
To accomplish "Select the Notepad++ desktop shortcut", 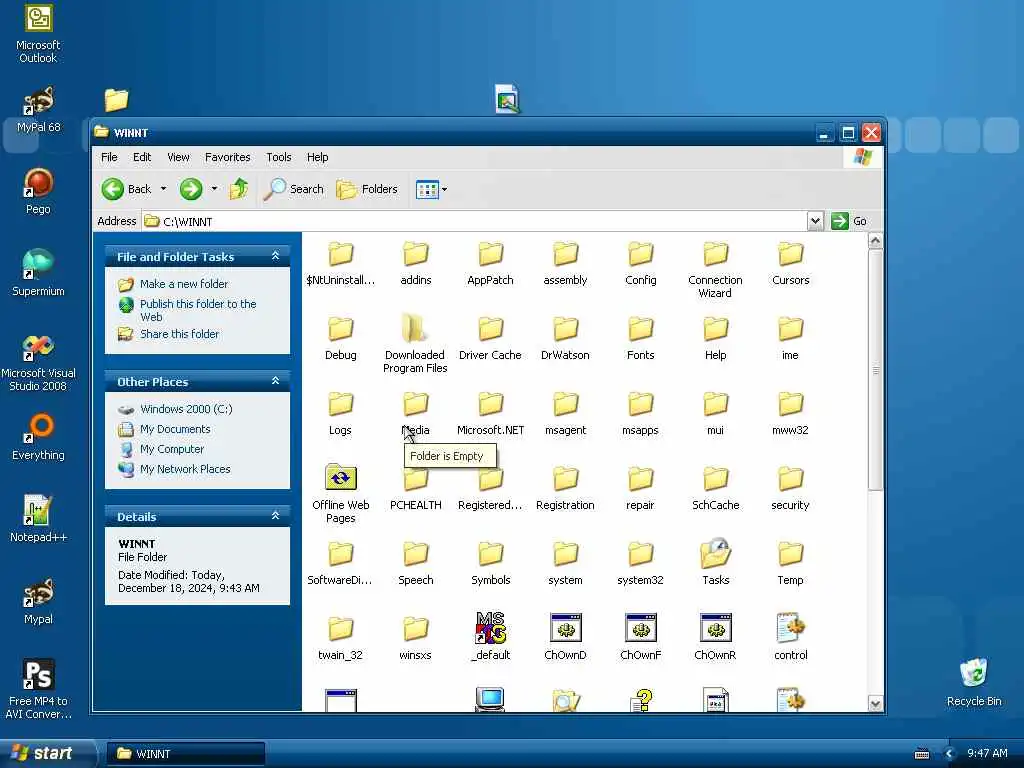I will [38, 519].
